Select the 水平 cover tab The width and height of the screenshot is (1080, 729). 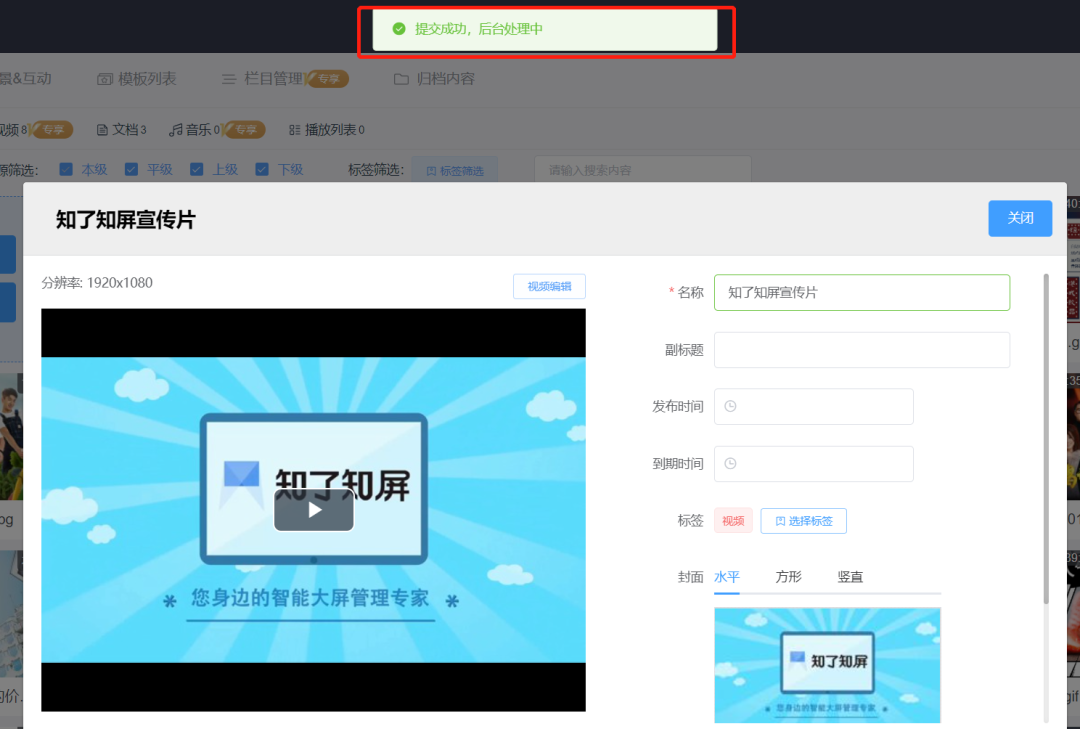pyautogui.click(x=727, y=577)
